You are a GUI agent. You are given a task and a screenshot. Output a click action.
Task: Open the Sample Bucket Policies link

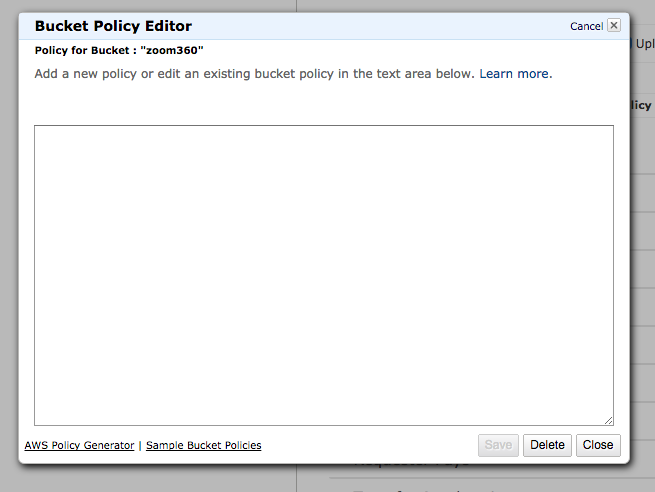tap(203, 445)
